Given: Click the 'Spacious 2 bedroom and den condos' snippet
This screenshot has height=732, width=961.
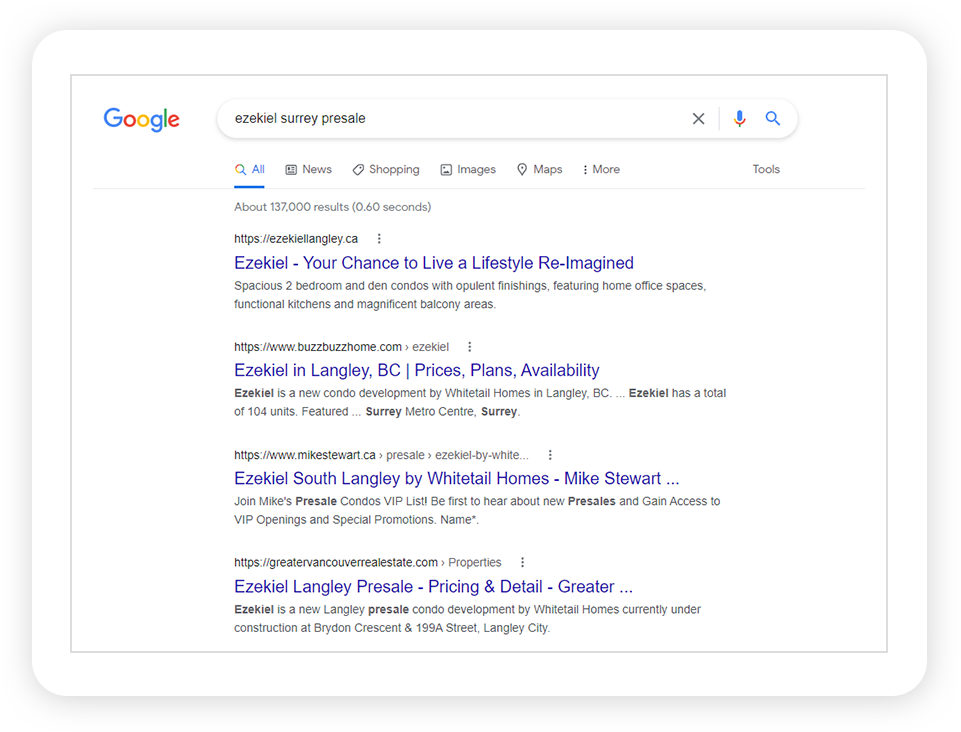Looking at the screenshot, I should (470, 295).
